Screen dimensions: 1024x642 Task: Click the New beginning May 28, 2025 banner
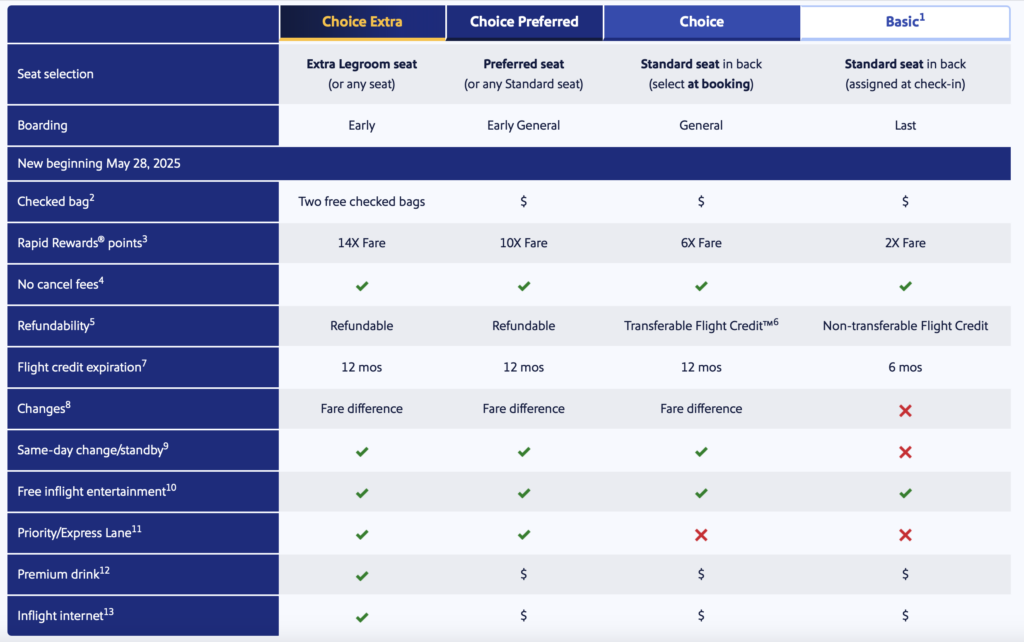click(x=509, y=163)
